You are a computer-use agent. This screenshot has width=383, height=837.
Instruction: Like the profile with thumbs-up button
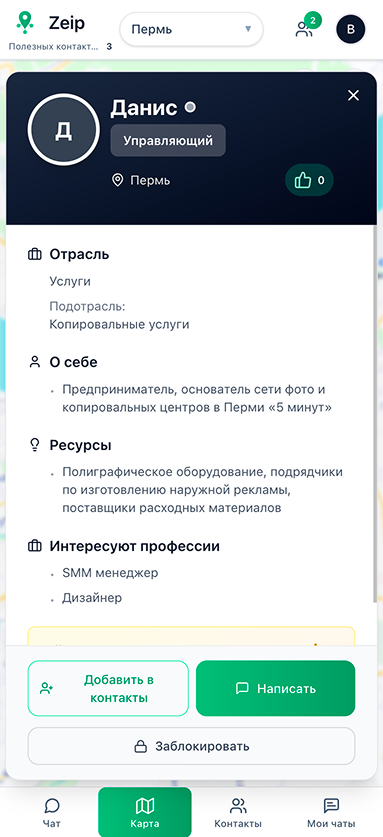[x=309, y=180]
